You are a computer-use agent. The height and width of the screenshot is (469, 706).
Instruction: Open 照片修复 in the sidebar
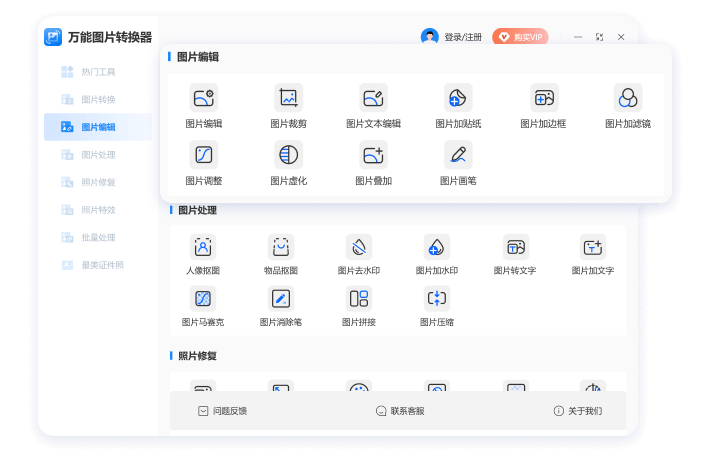tap(98, 182)
